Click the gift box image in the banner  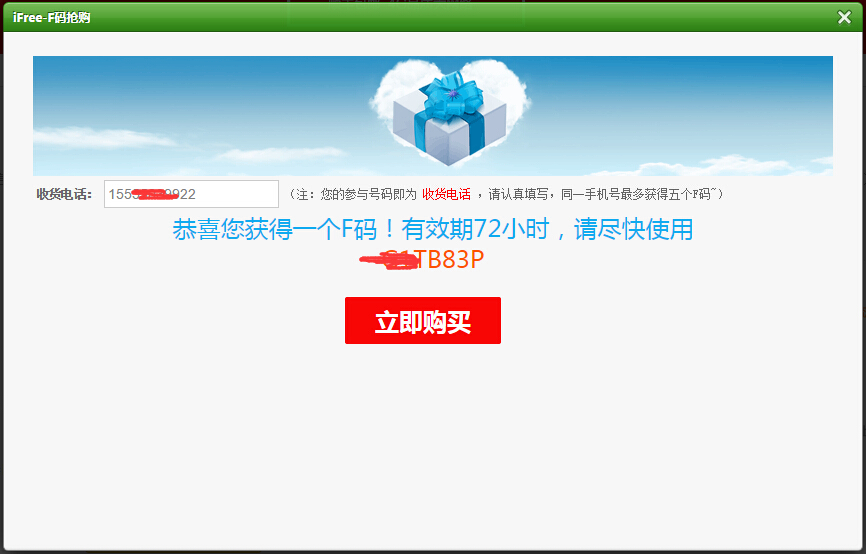coord(449,119)
